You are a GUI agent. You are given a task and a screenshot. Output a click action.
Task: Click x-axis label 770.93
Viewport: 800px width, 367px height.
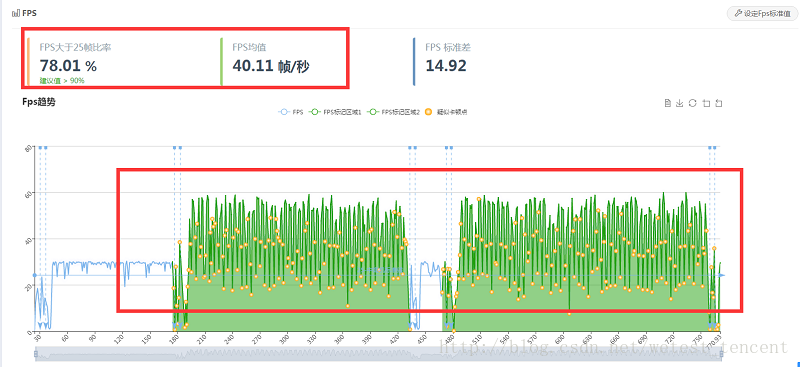[x=713, y=341]
